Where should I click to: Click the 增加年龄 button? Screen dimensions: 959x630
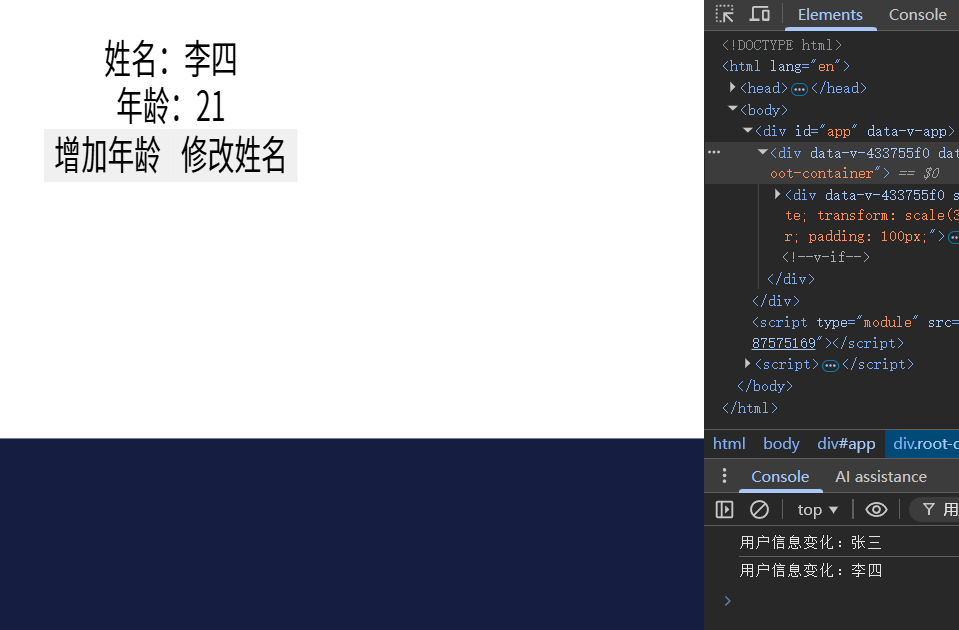107,156
